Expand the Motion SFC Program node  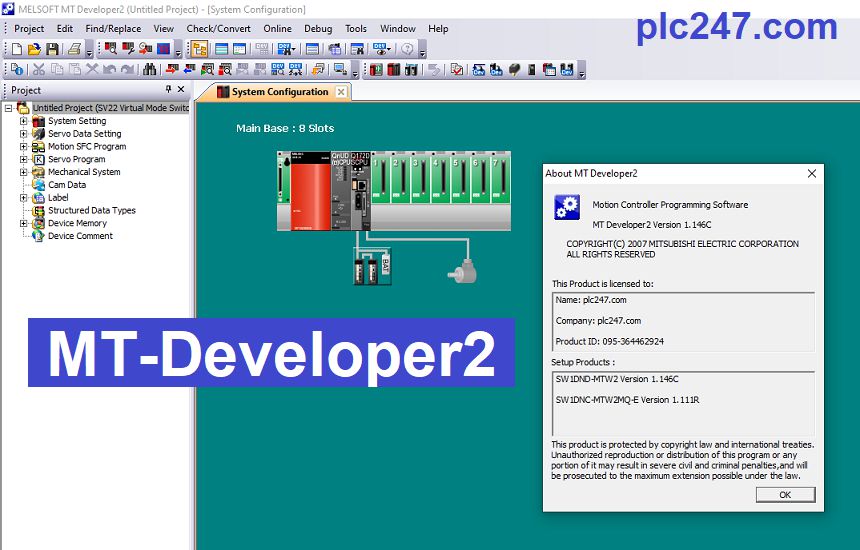(23, 146)
